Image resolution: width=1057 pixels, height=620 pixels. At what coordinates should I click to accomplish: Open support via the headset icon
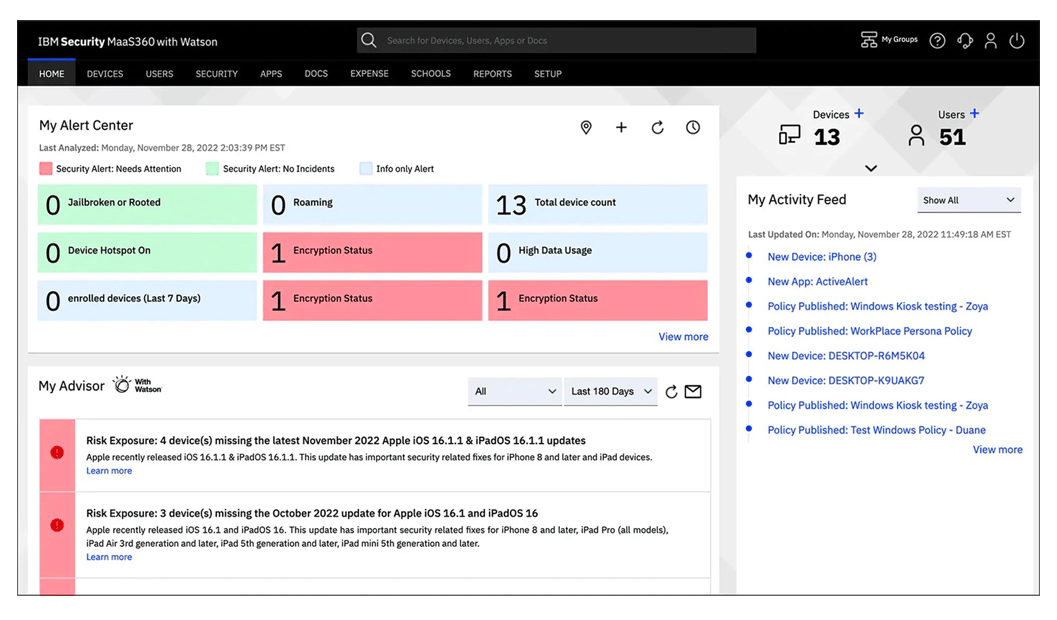coord(964,40)
